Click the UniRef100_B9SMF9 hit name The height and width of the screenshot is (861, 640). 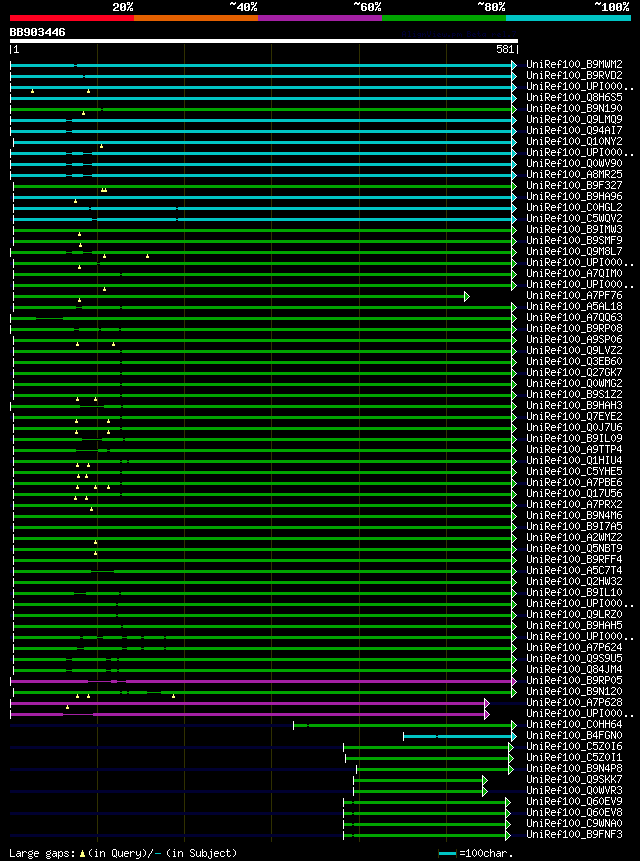pyautogui.click(x=574, y=241)
